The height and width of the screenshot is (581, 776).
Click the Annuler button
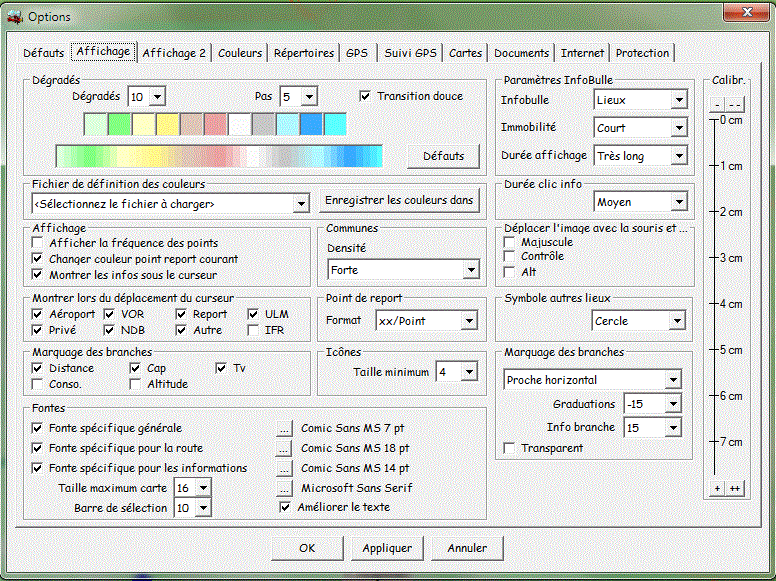click(467, 548)
